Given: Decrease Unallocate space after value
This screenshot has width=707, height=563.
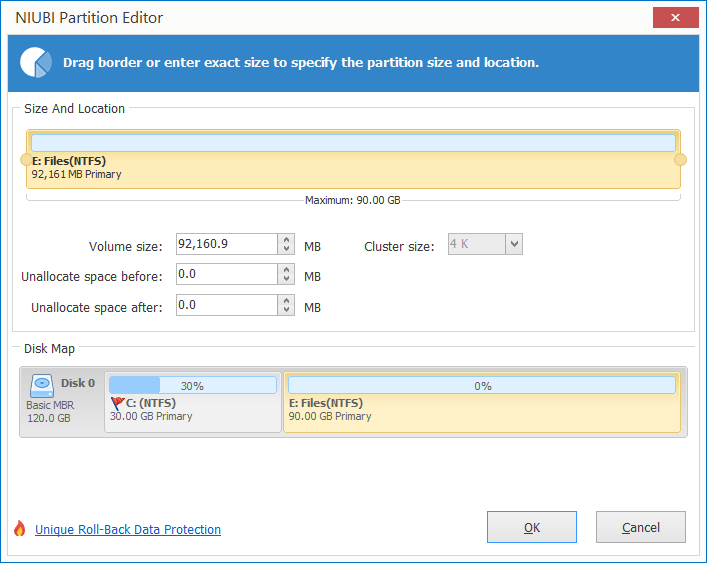Looking at the screenshot, I should point(286,310).
